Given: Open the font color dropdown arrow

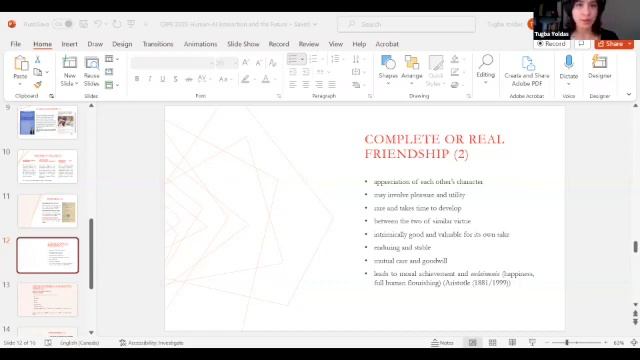Looking at the screenshot, I should [275, 79].
